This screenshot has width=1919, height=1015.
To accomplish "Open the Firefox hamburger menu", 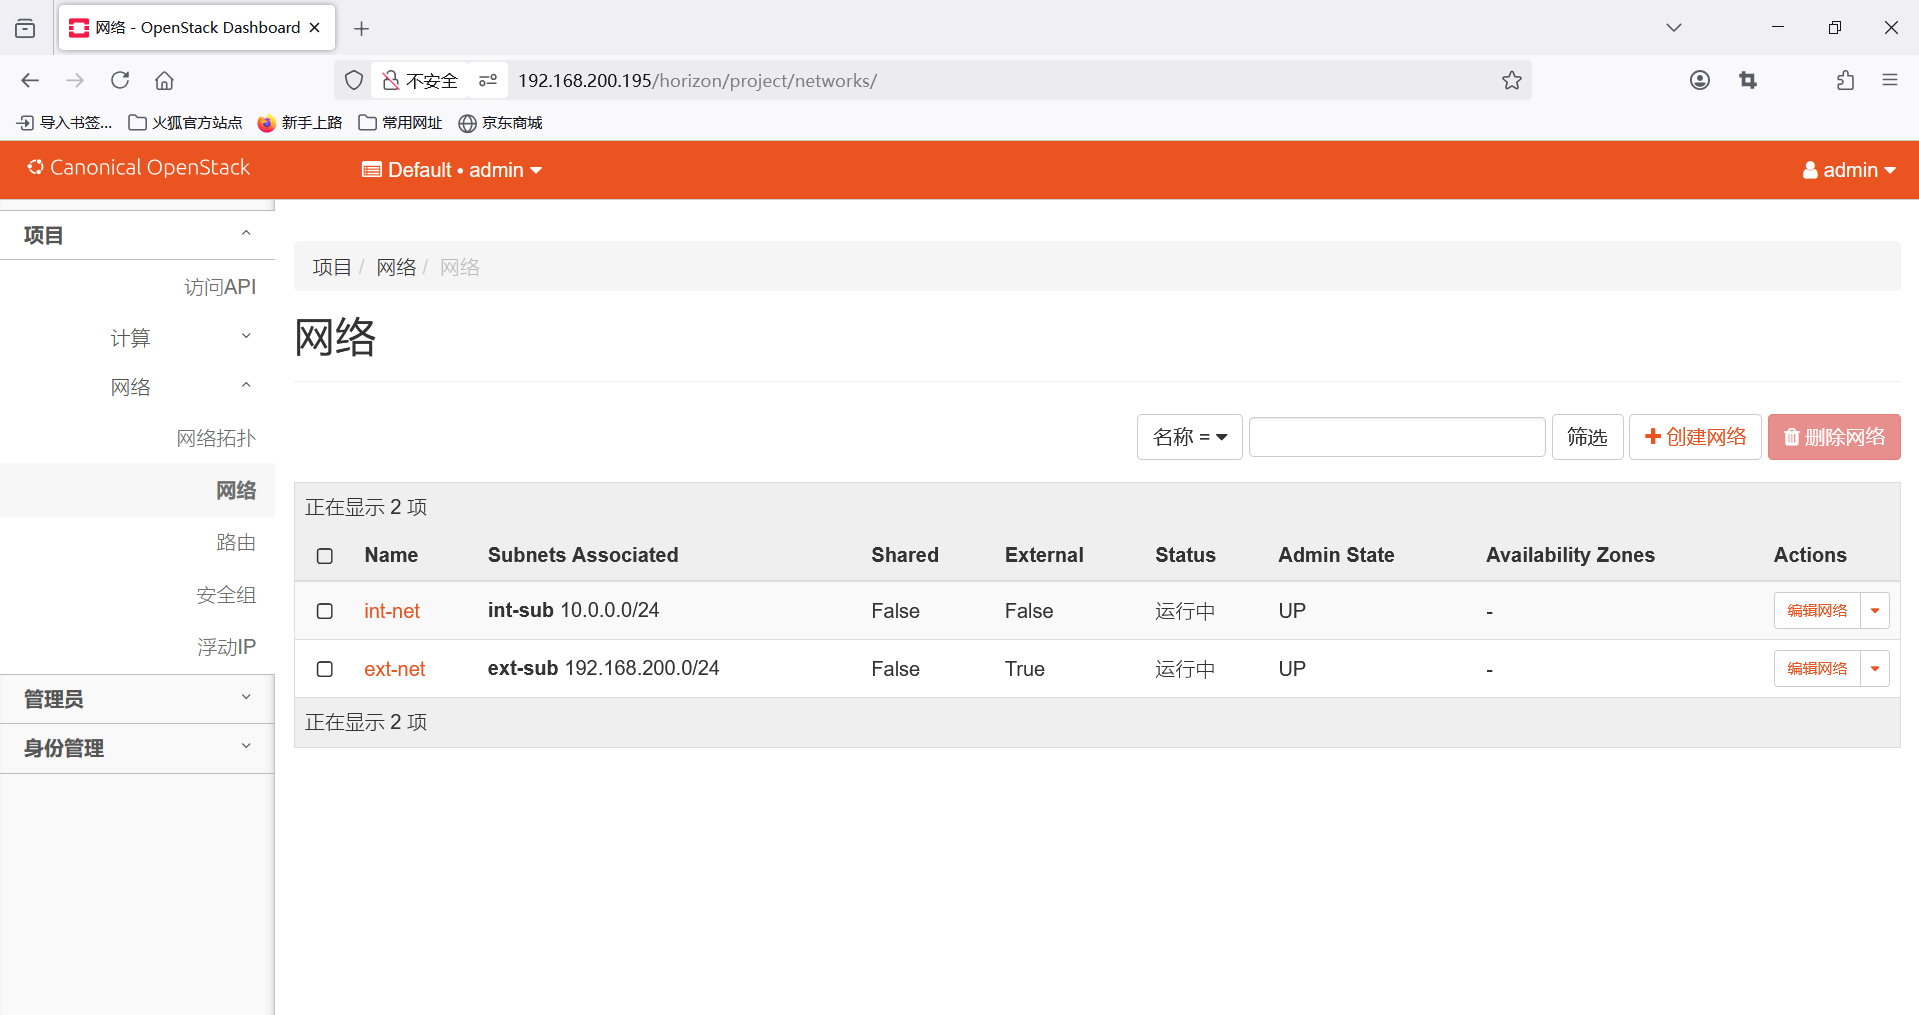I will point(1890,80).
